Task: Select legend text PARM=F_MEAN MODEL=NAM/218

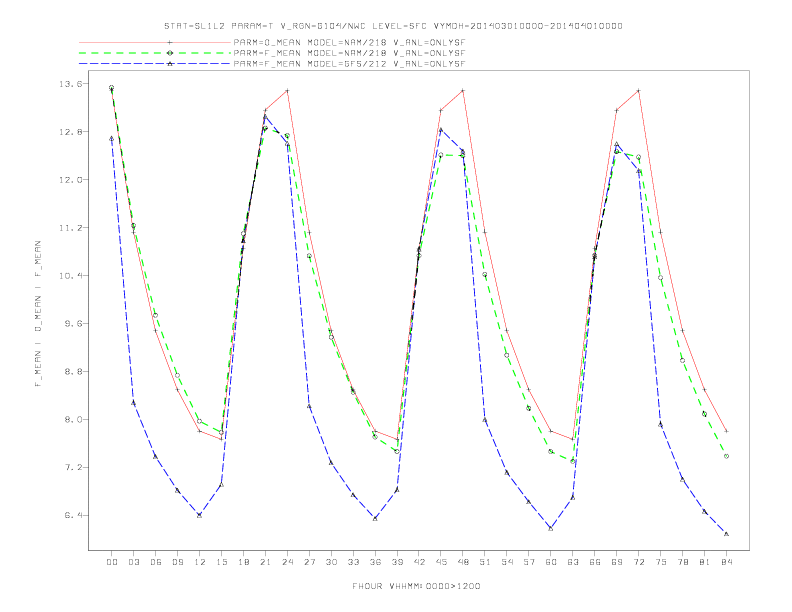Action: point(310,53)
